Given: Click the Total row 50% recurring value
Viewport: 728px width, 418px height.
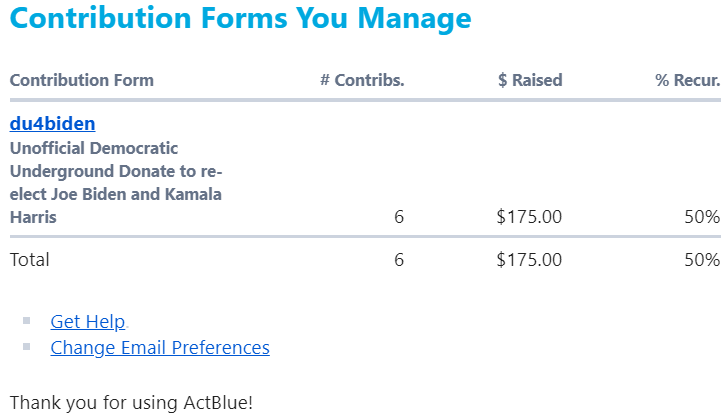Looking at the screenshot, I should coord(701,260).
